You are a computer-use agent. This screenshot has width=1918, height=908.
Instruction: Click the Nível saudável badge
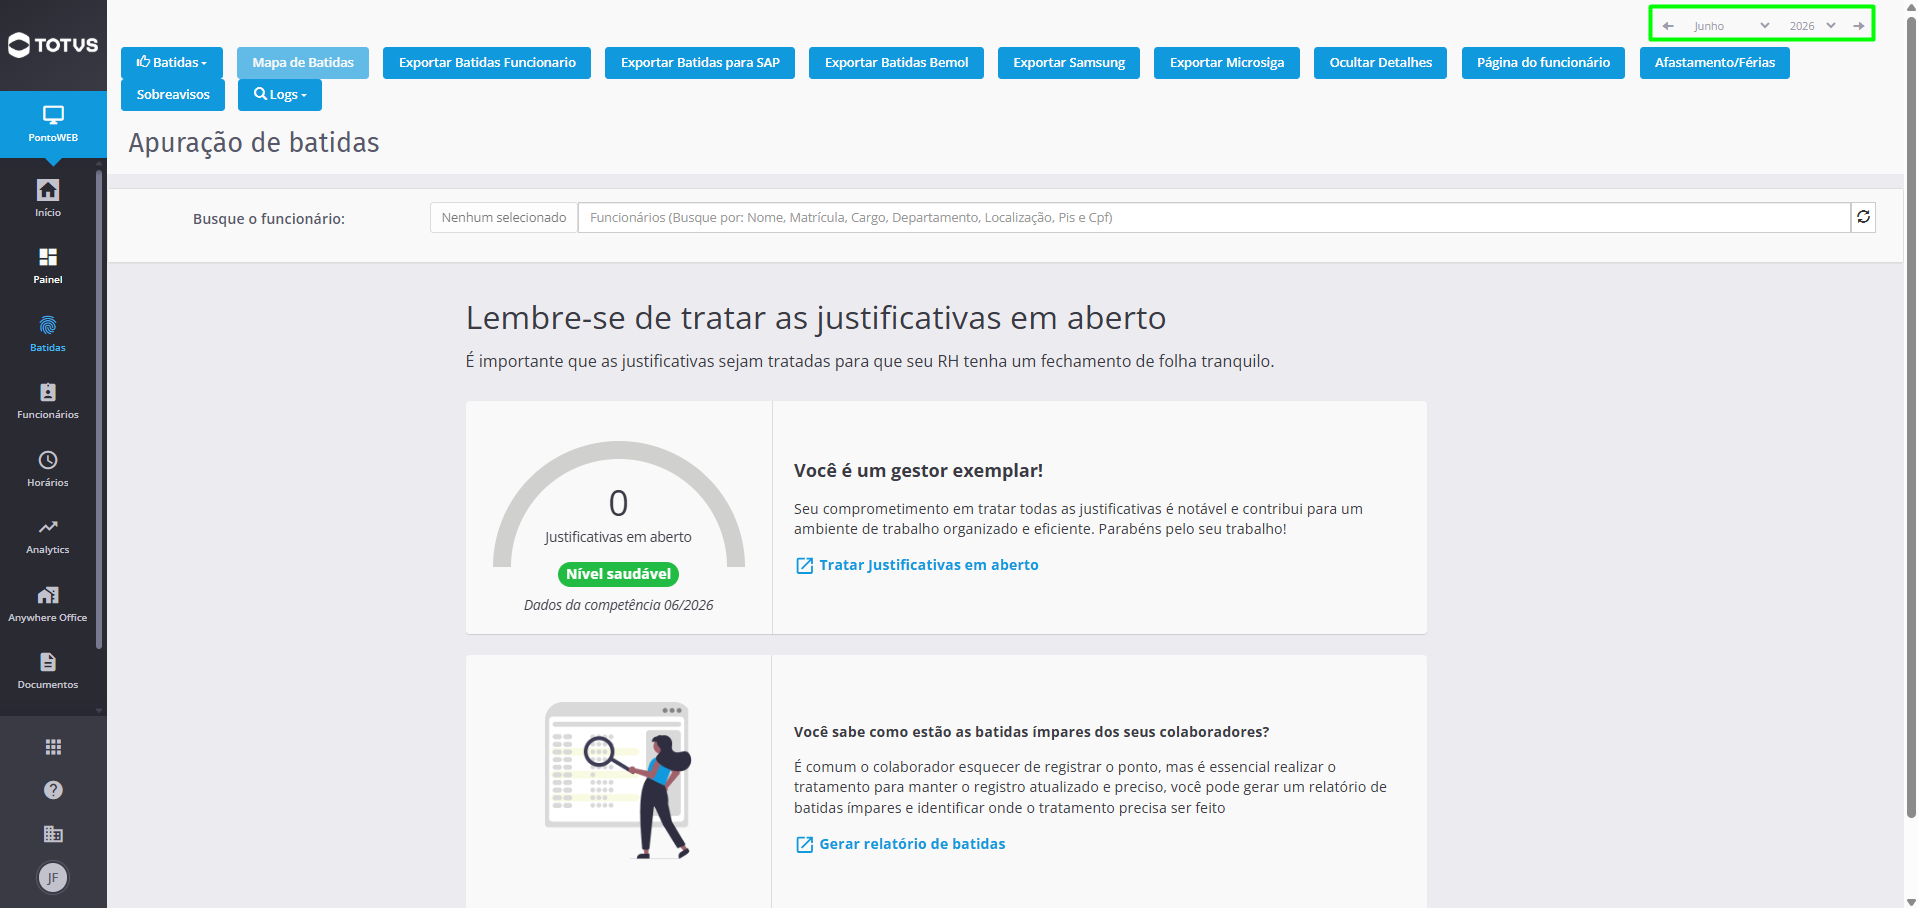point(618,574)
